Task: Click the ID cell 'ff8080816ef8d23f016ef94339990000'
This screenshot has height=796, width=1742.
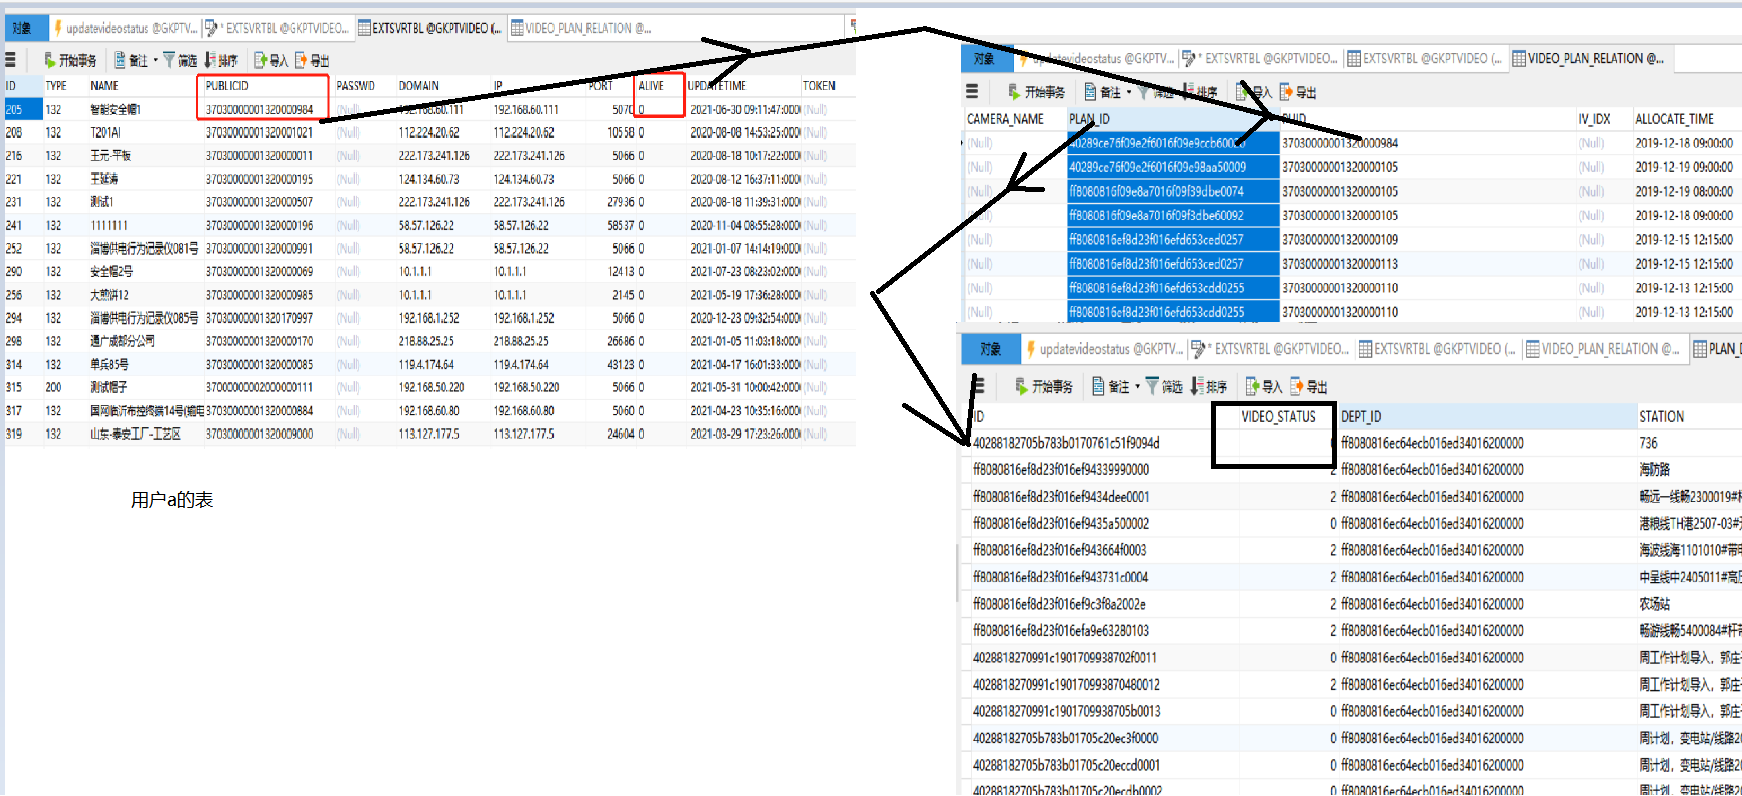Action: click(1061, 470)
